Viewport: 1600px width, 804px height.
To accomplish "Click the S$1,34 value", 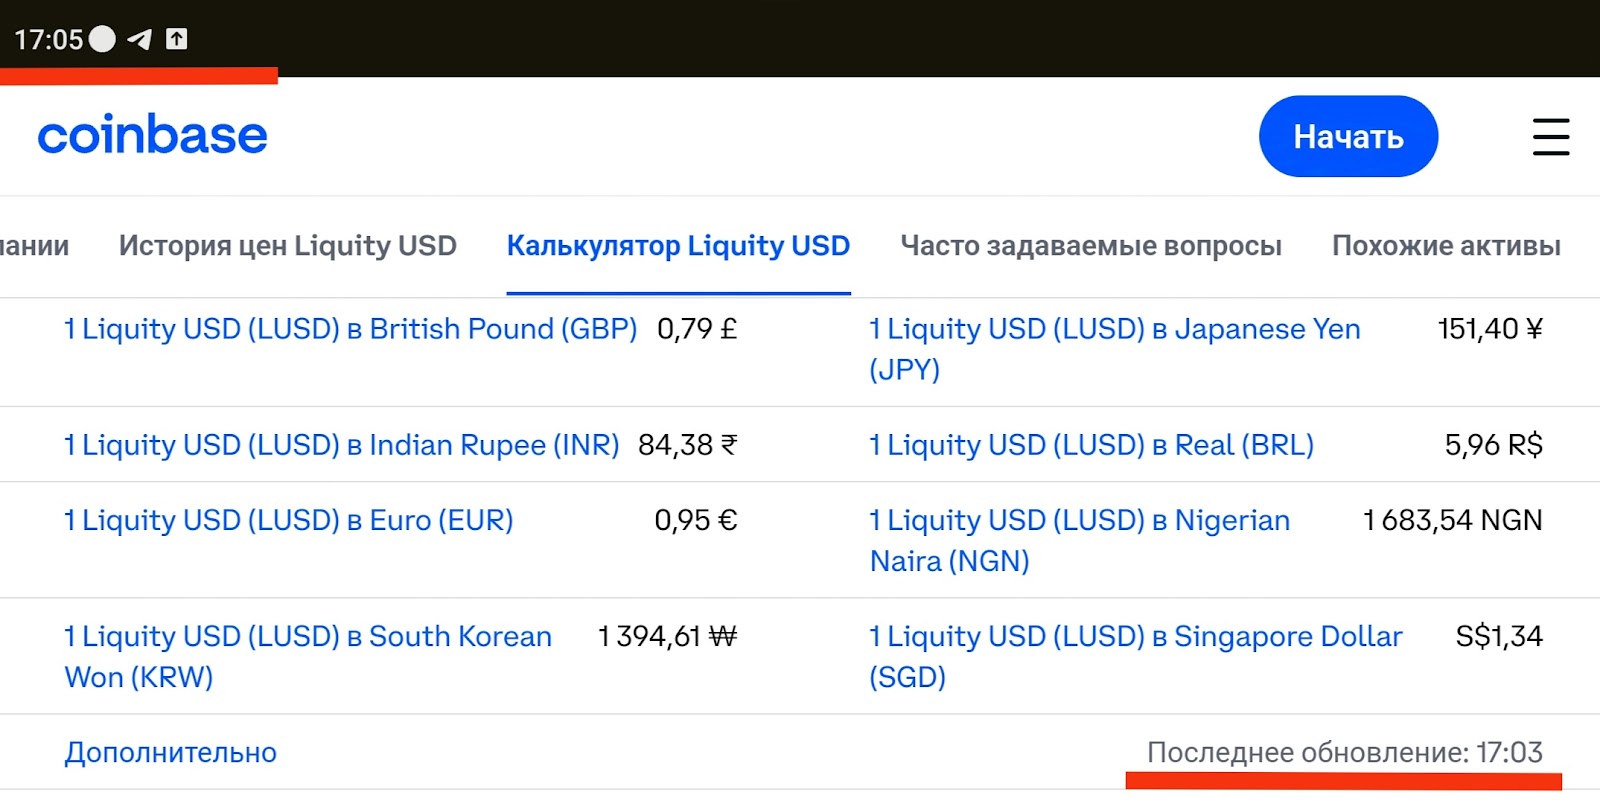I will [1499, 637].
